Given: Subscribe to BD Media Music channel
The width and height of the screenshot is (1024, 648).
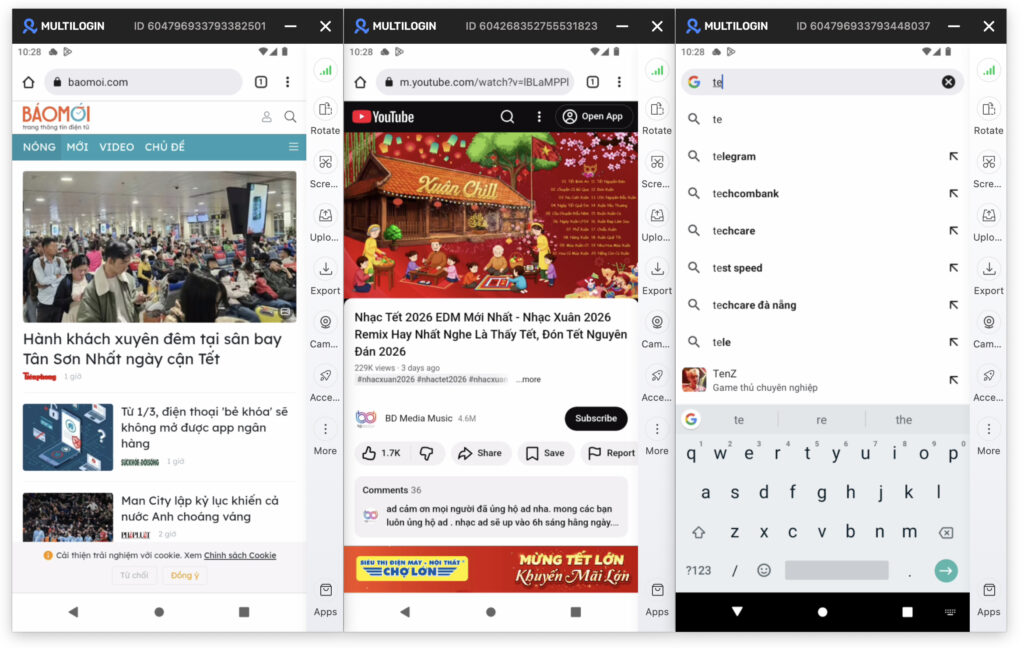Looking at the screenshot, I should [x=595, y=418].
